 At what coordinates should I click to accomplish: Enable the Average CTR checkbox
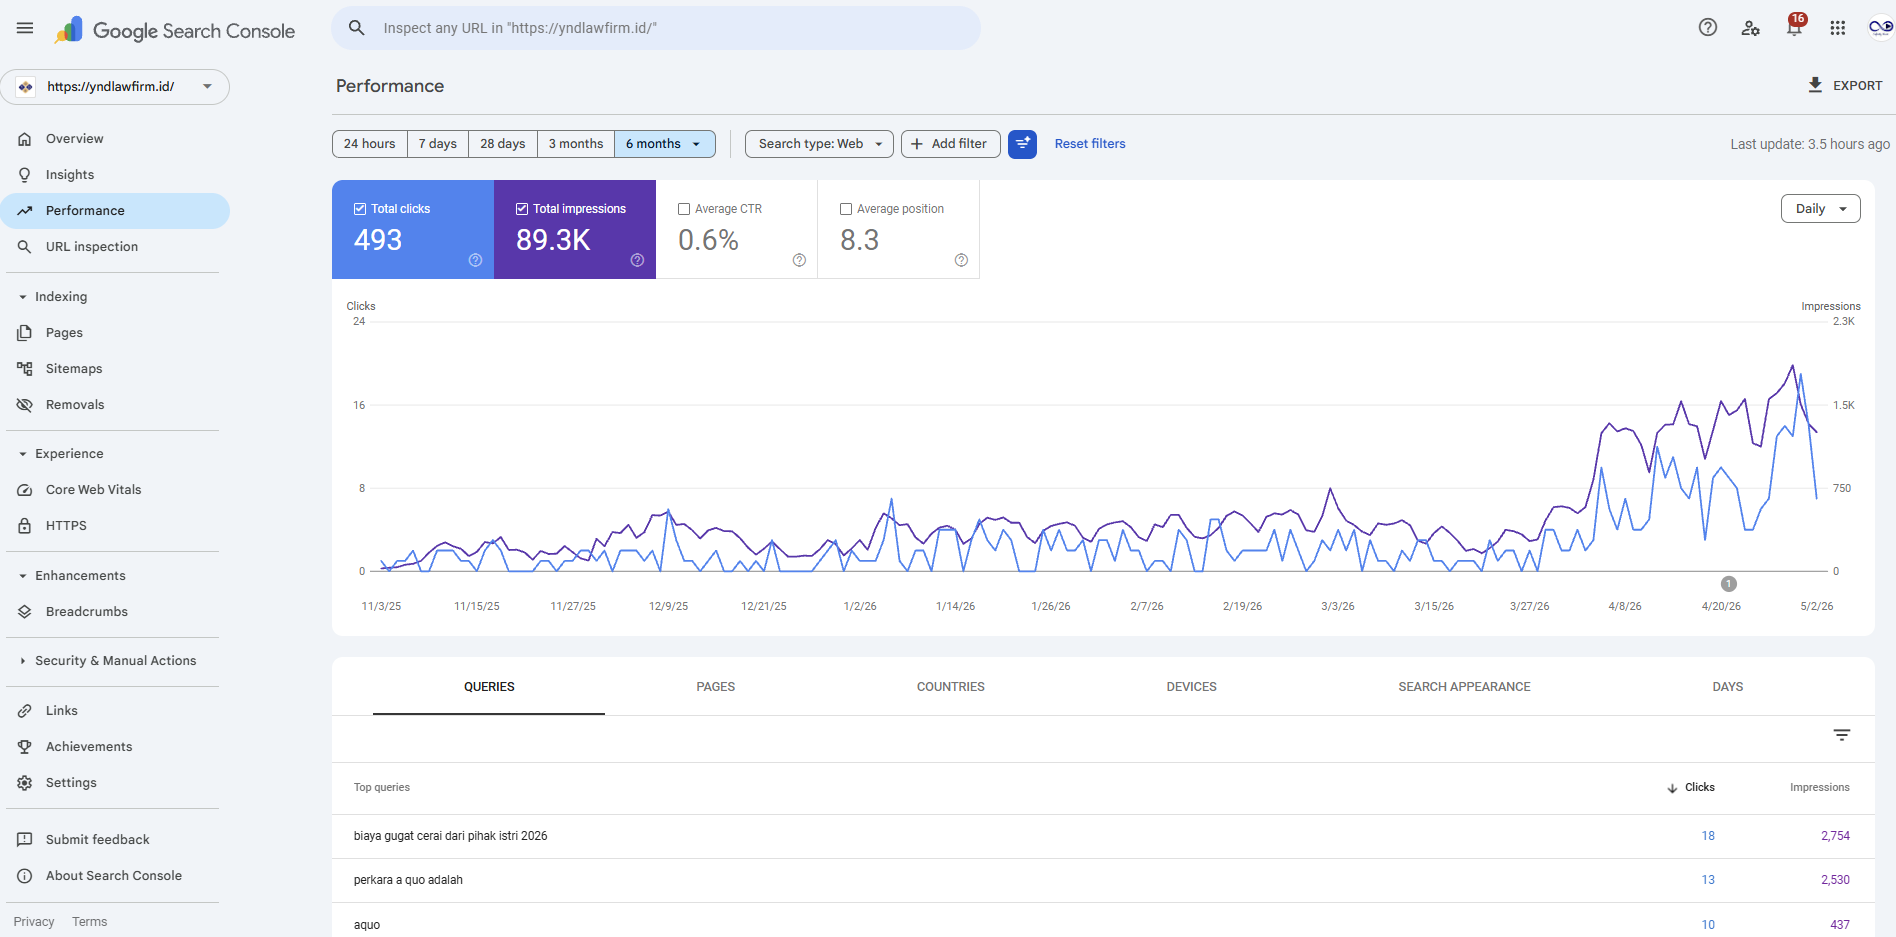point(684,209)
